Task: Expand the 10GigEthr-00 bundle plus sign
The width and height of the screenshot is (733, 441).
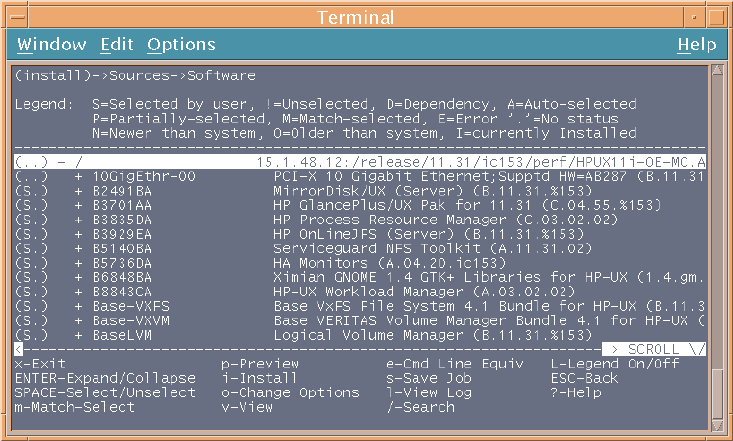Action: (78, 175)
